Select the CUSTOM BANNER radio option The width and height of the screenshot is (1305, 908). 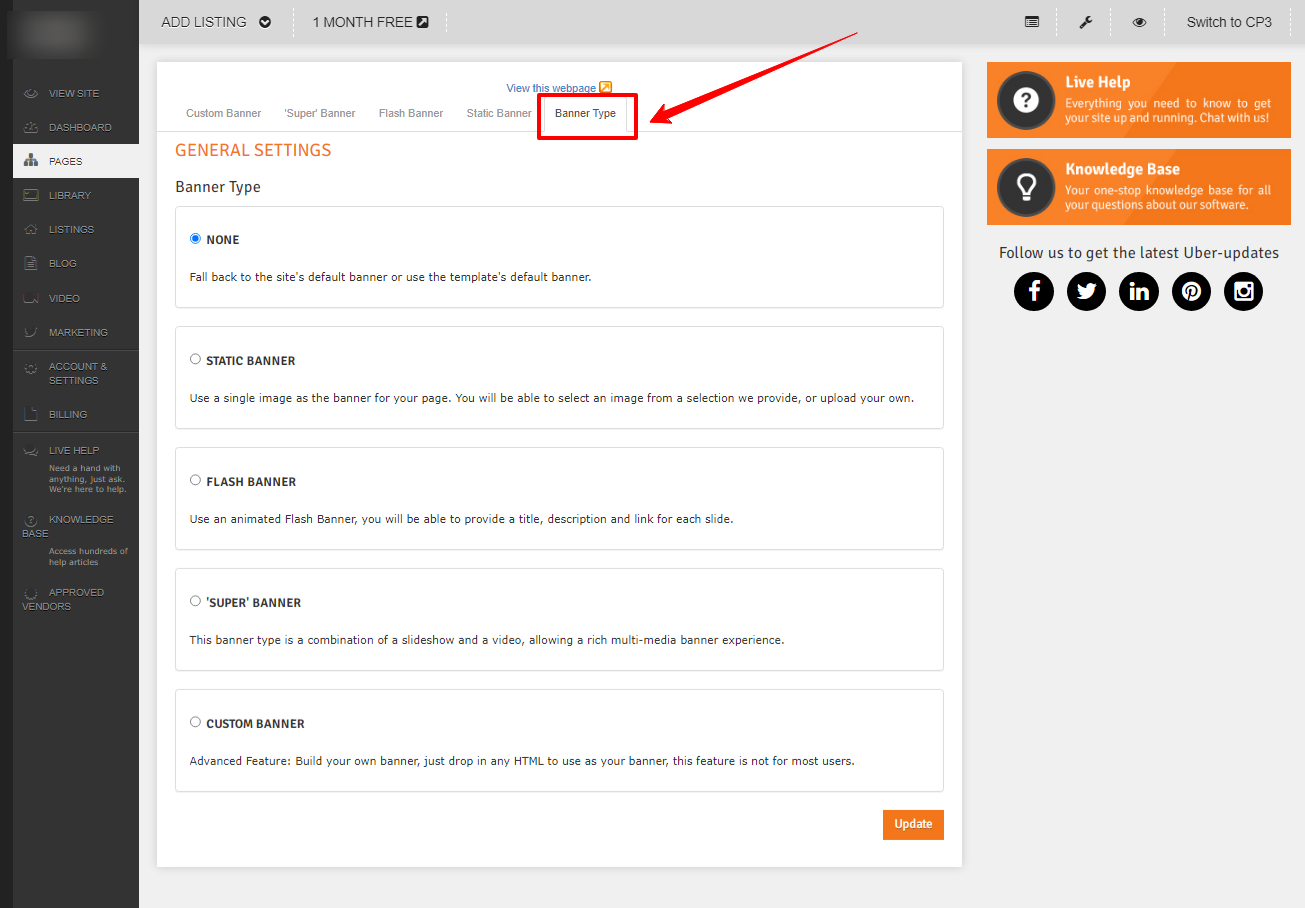pyautogui.click(x=195, y=722)
